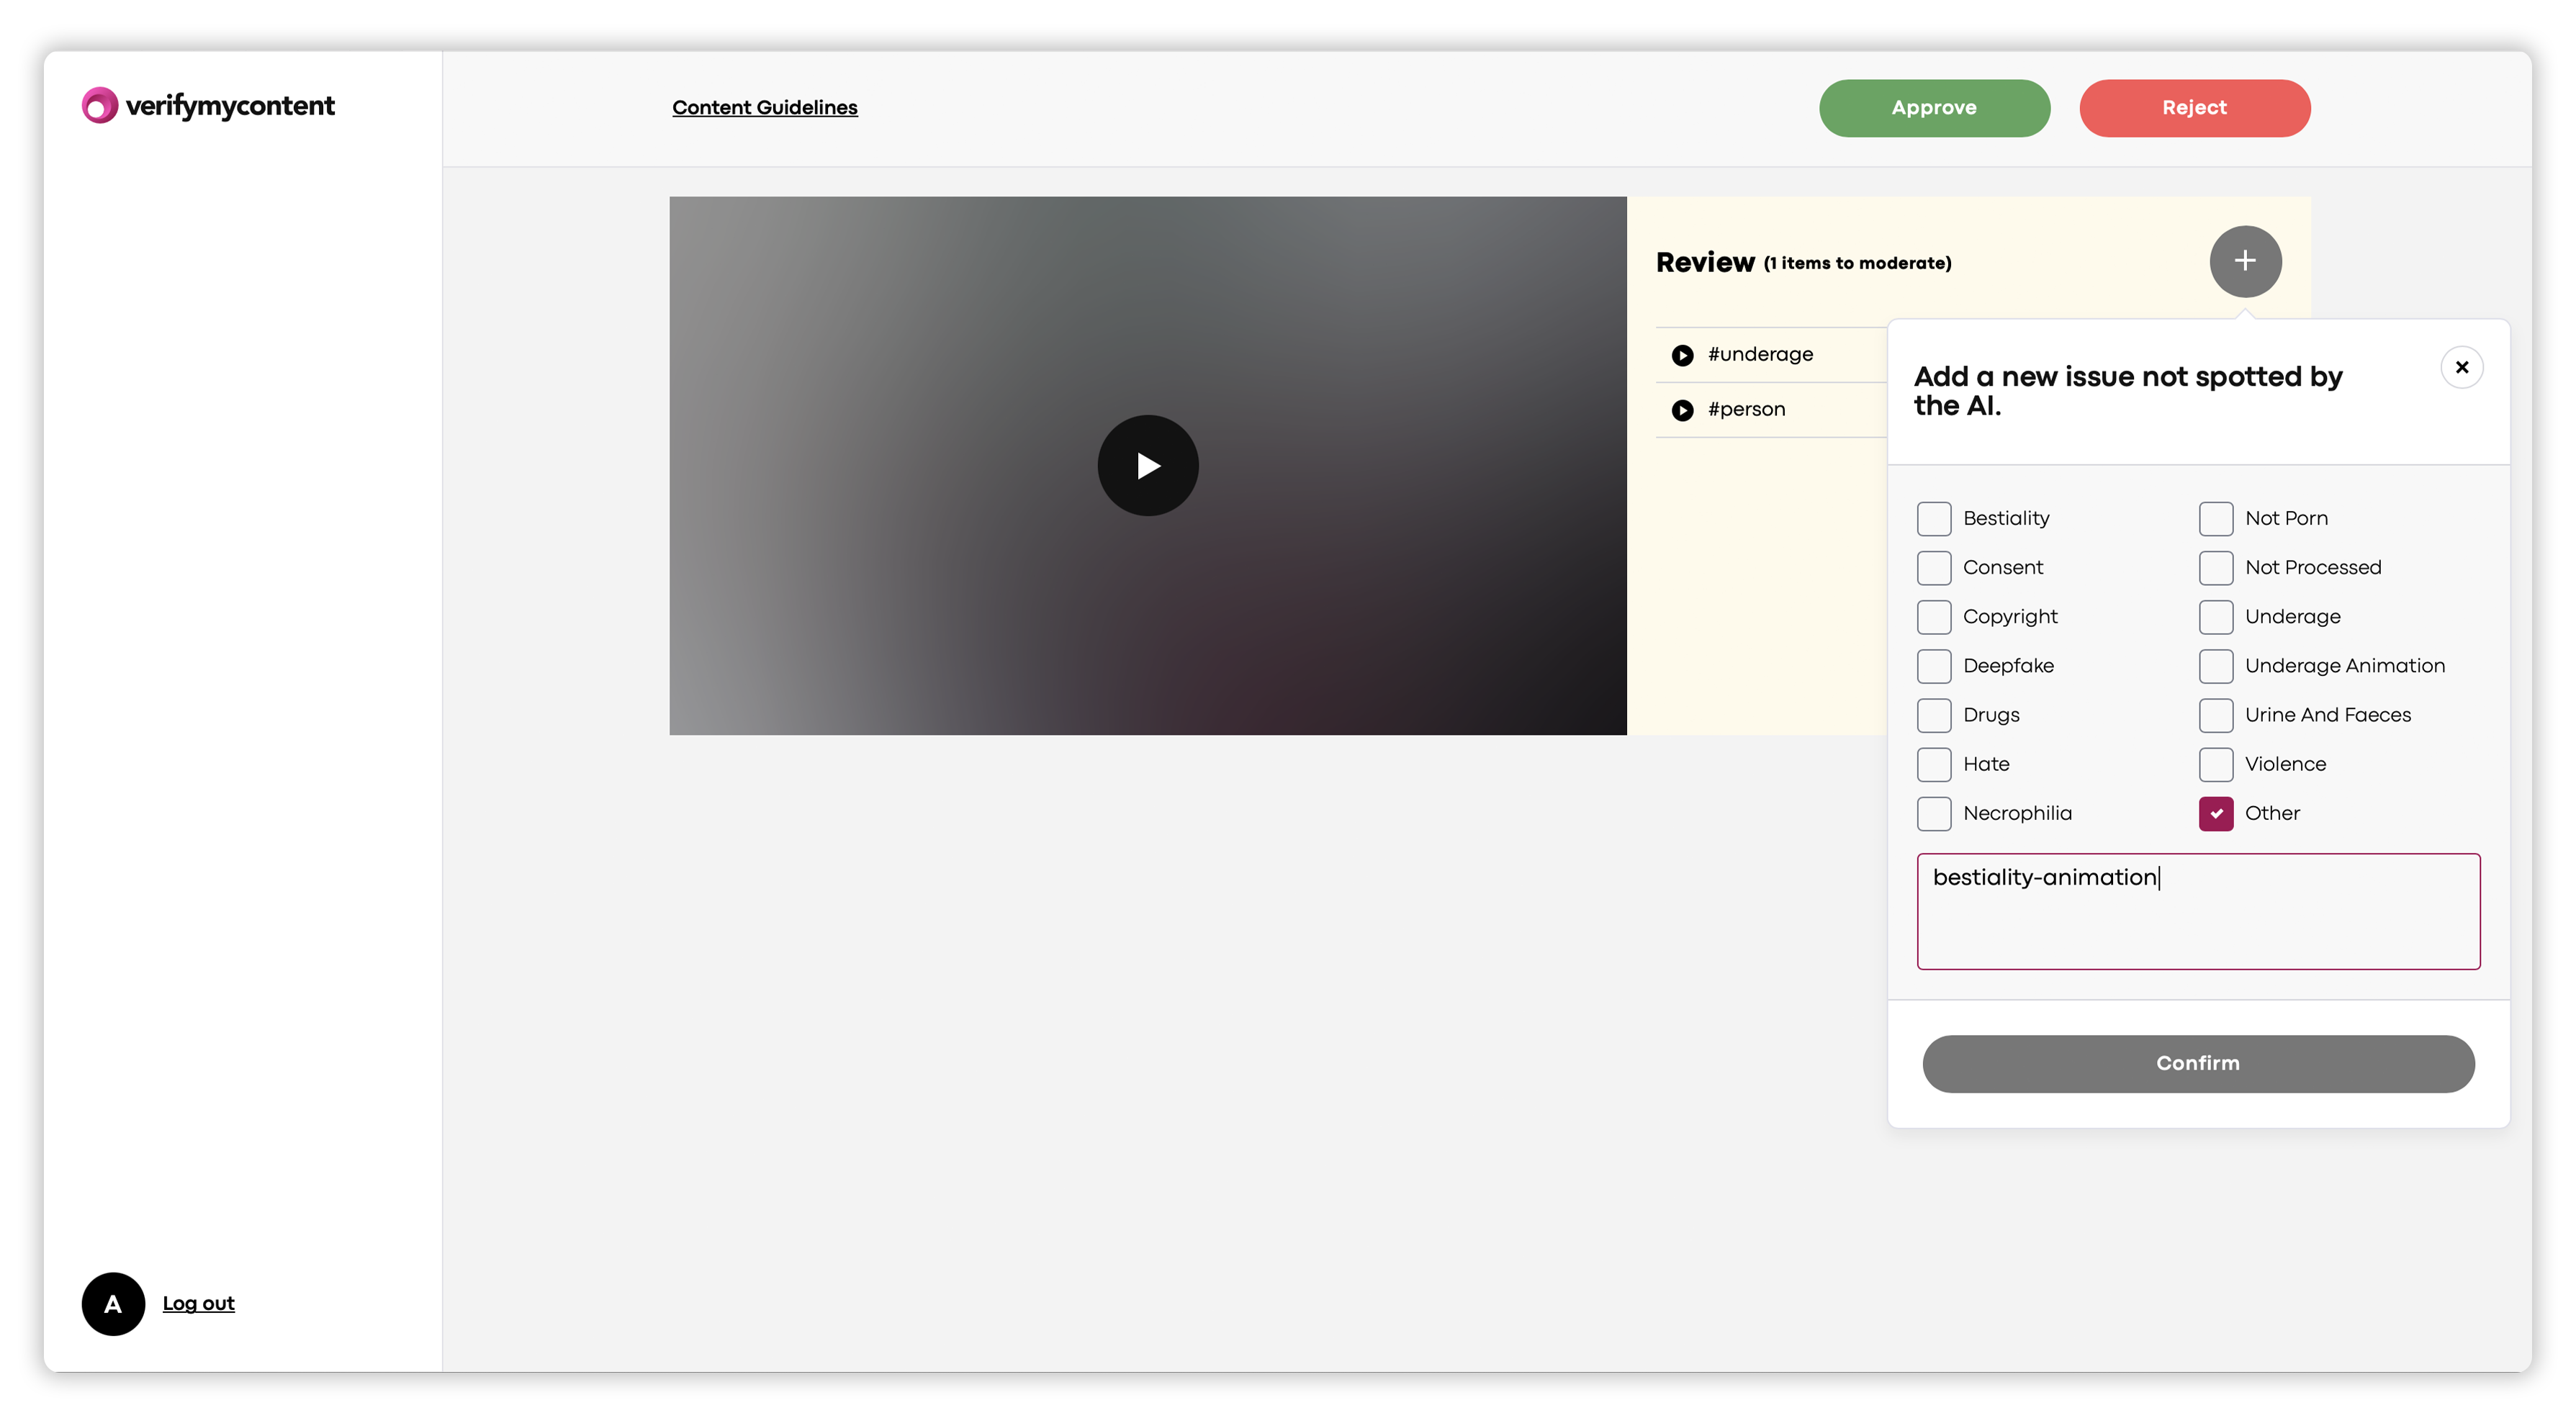Uncheck the Other checkbox
This screenshot has width=2576, height=1423.
tap(2215, 813)
